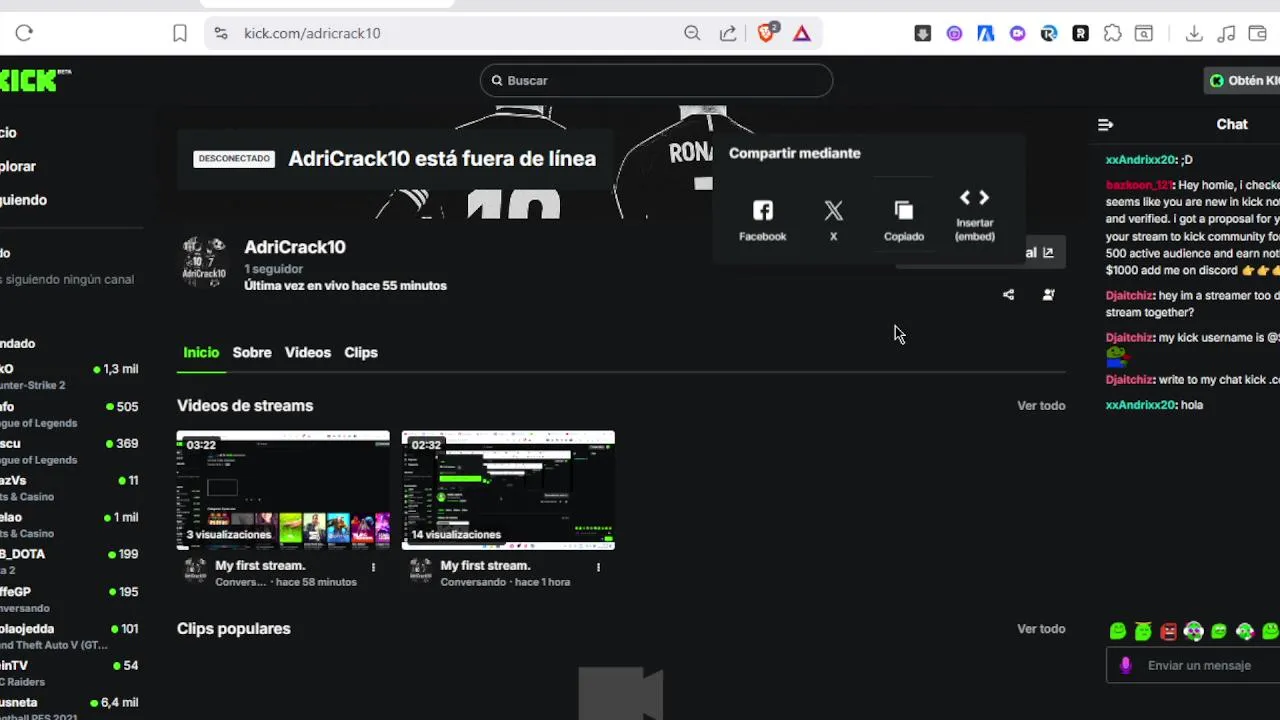Bookmark this page using the bookmark icon
Image resolution: width=1280 pixels, height=720 pixels.
pos(180,33)
